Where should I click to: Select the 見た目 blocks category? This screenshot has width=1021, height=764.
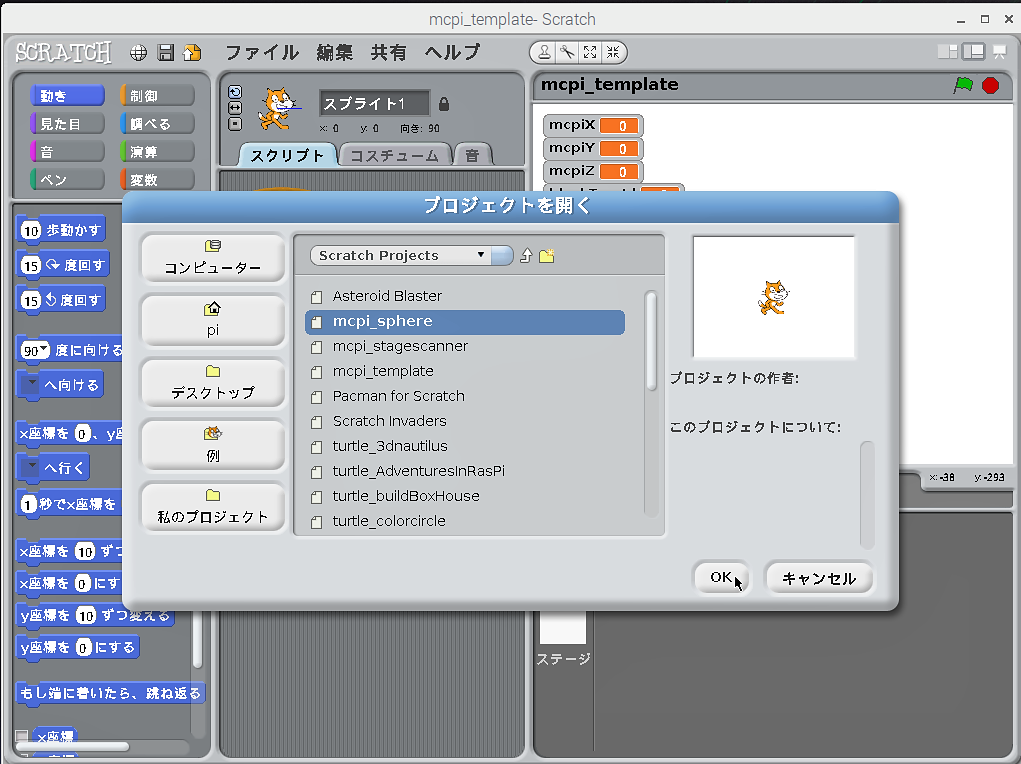(x=67, y=124)
